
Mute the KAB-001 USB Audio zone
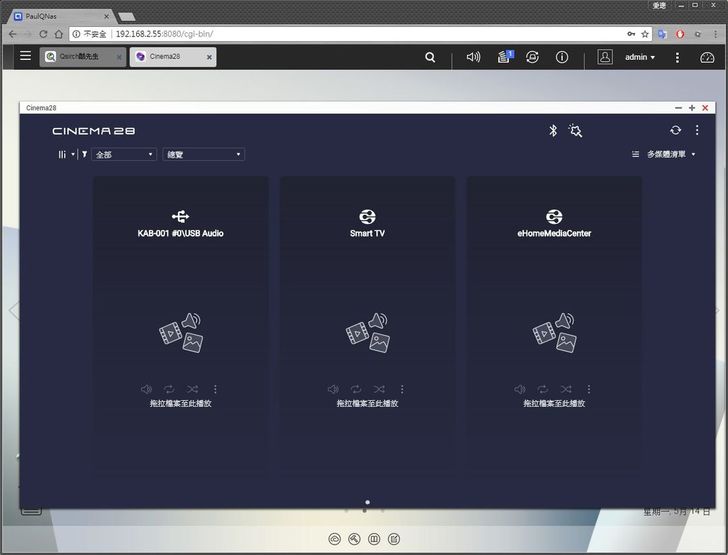[146, 389]
